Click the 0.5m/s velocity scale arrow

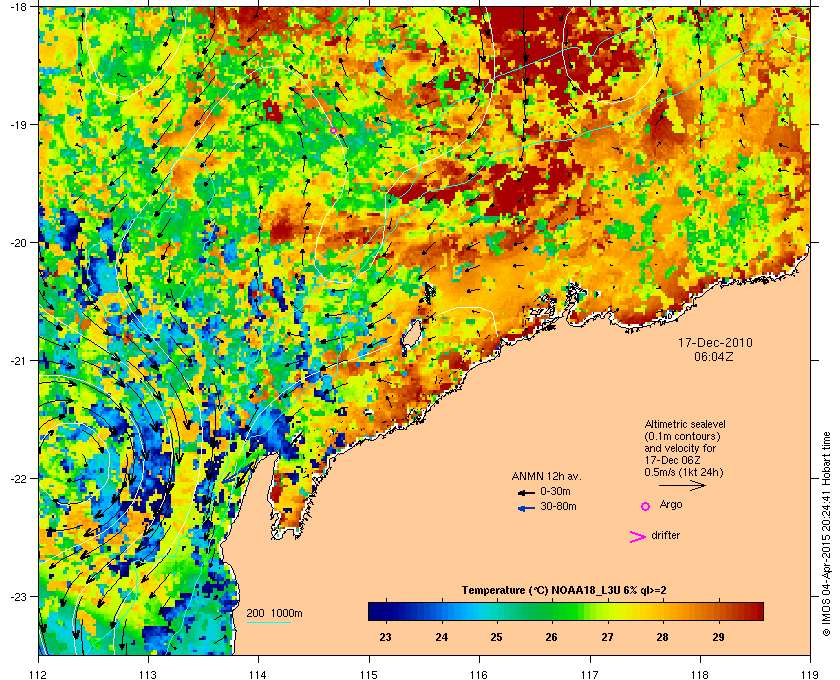682,486
